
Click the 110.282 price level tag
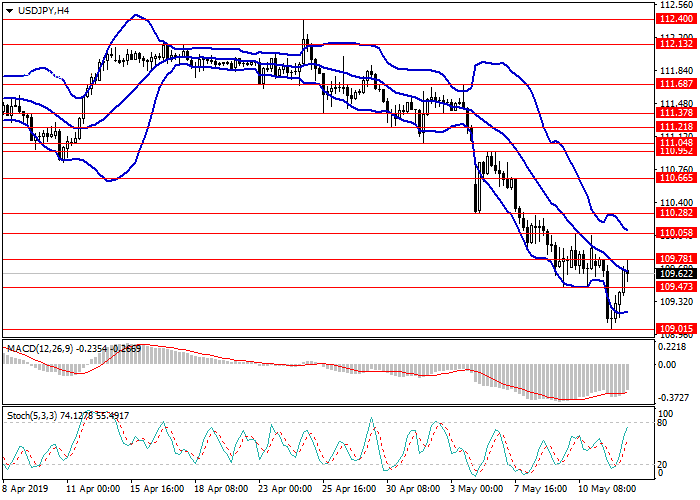click(x=675, y=213)
